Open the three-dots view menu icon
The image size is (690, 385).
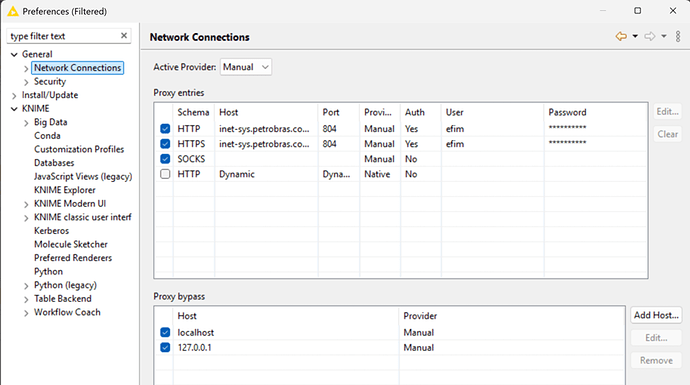tap(678, 37)
